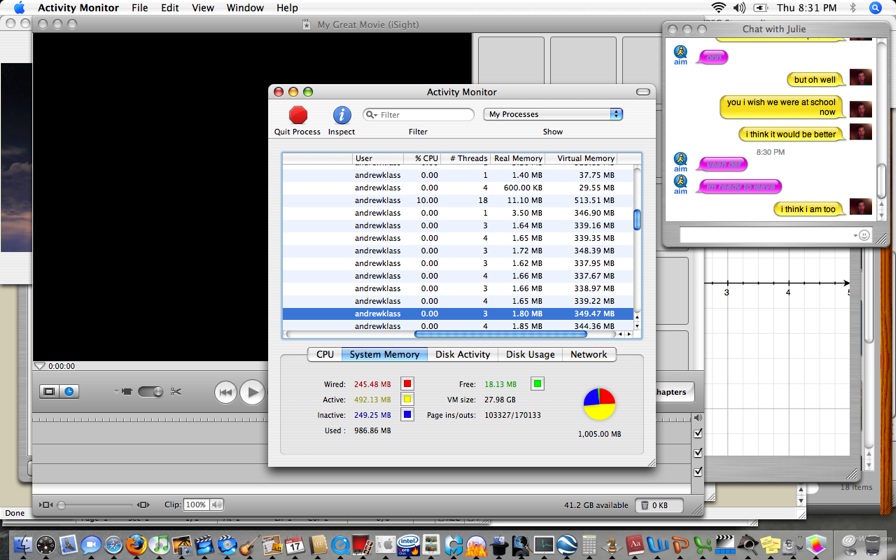896x560 pixels.
Task: Sort processes by Real Memory column
Action: pos(517,158)
